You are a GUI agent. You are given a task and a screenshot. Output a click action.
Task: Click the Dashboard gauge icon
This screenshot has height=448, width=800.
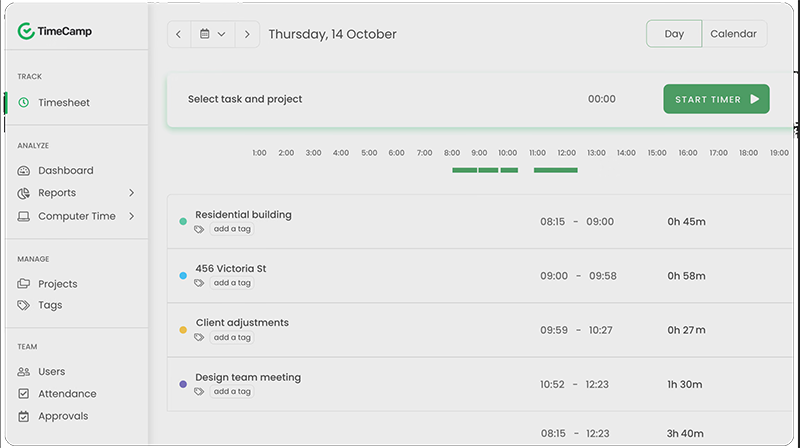[x=24, y=171]
